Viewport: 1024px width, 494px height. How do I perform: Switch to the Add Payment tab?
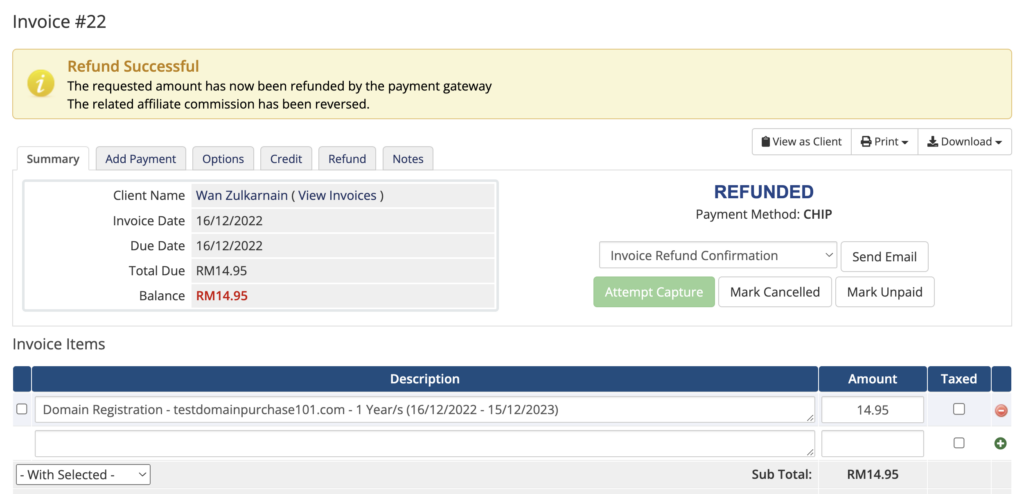140,159
